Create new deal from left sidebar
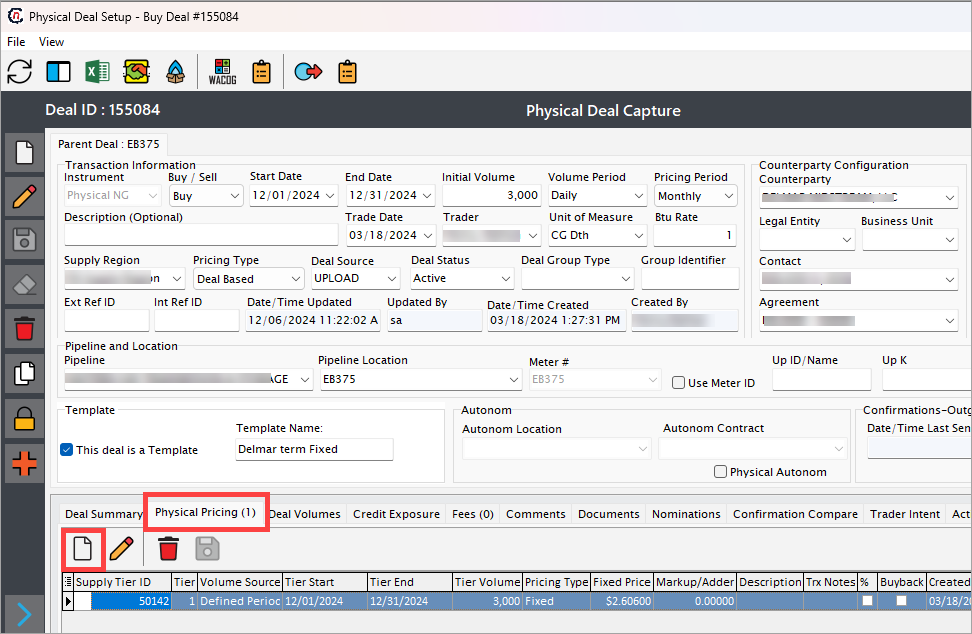 [x=24, y=152]
